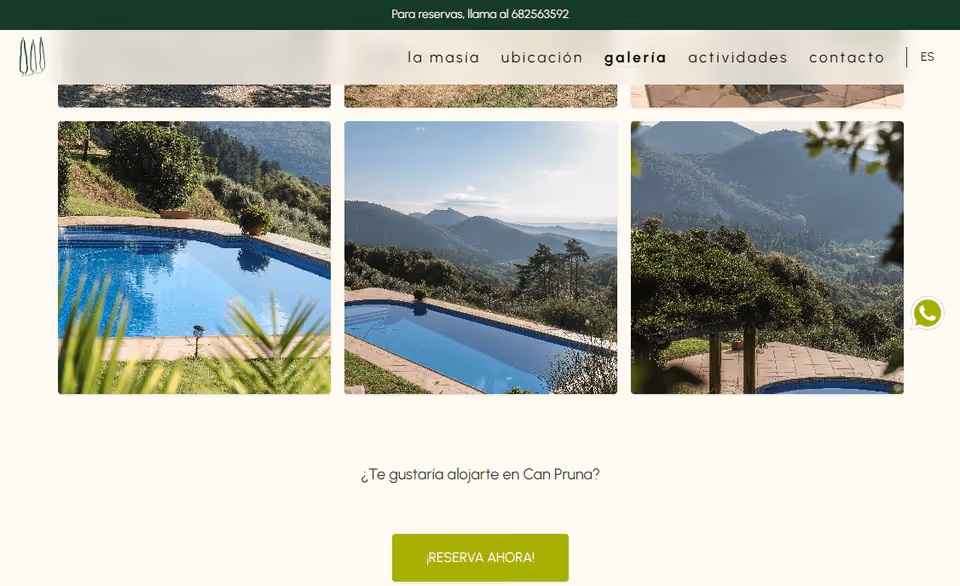Image resolution: width=960 pixels, height=586 pixels.
Task: Open the partially hidden terrace tiles photo
Action: pyautogui.click(x=767, y=96)
